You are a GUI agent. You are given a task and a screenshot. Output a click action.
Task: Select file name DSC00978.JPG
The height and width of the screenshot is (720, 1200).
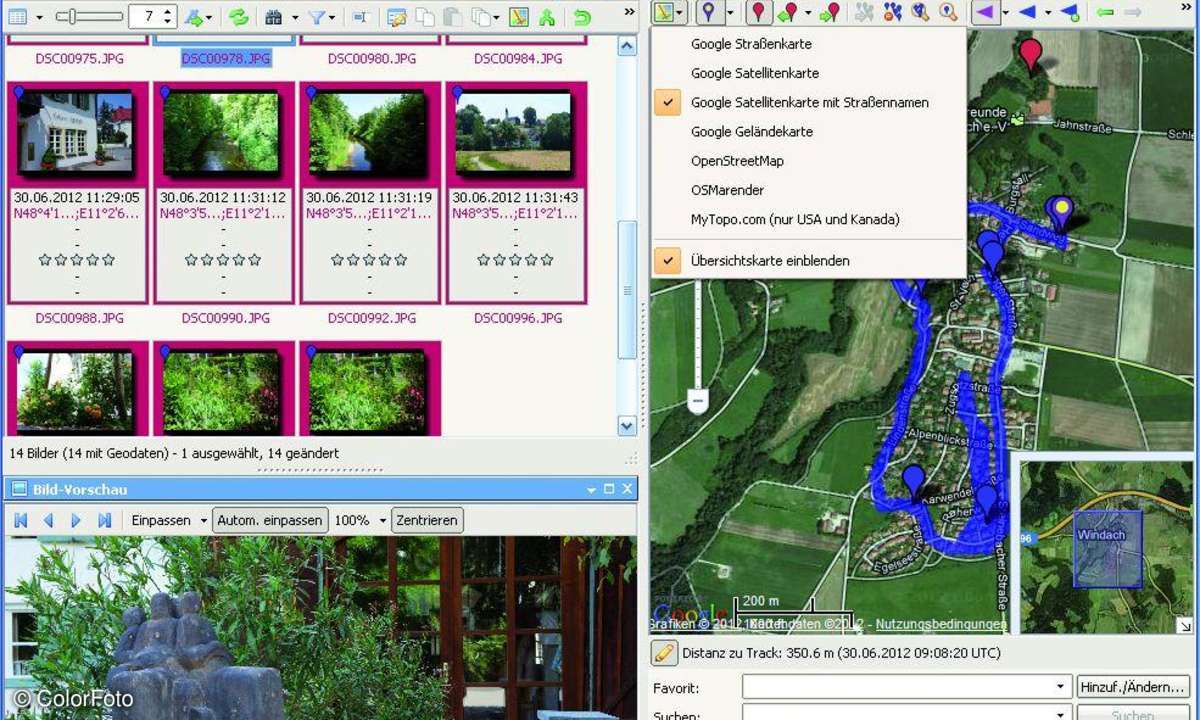click(225, 59)
